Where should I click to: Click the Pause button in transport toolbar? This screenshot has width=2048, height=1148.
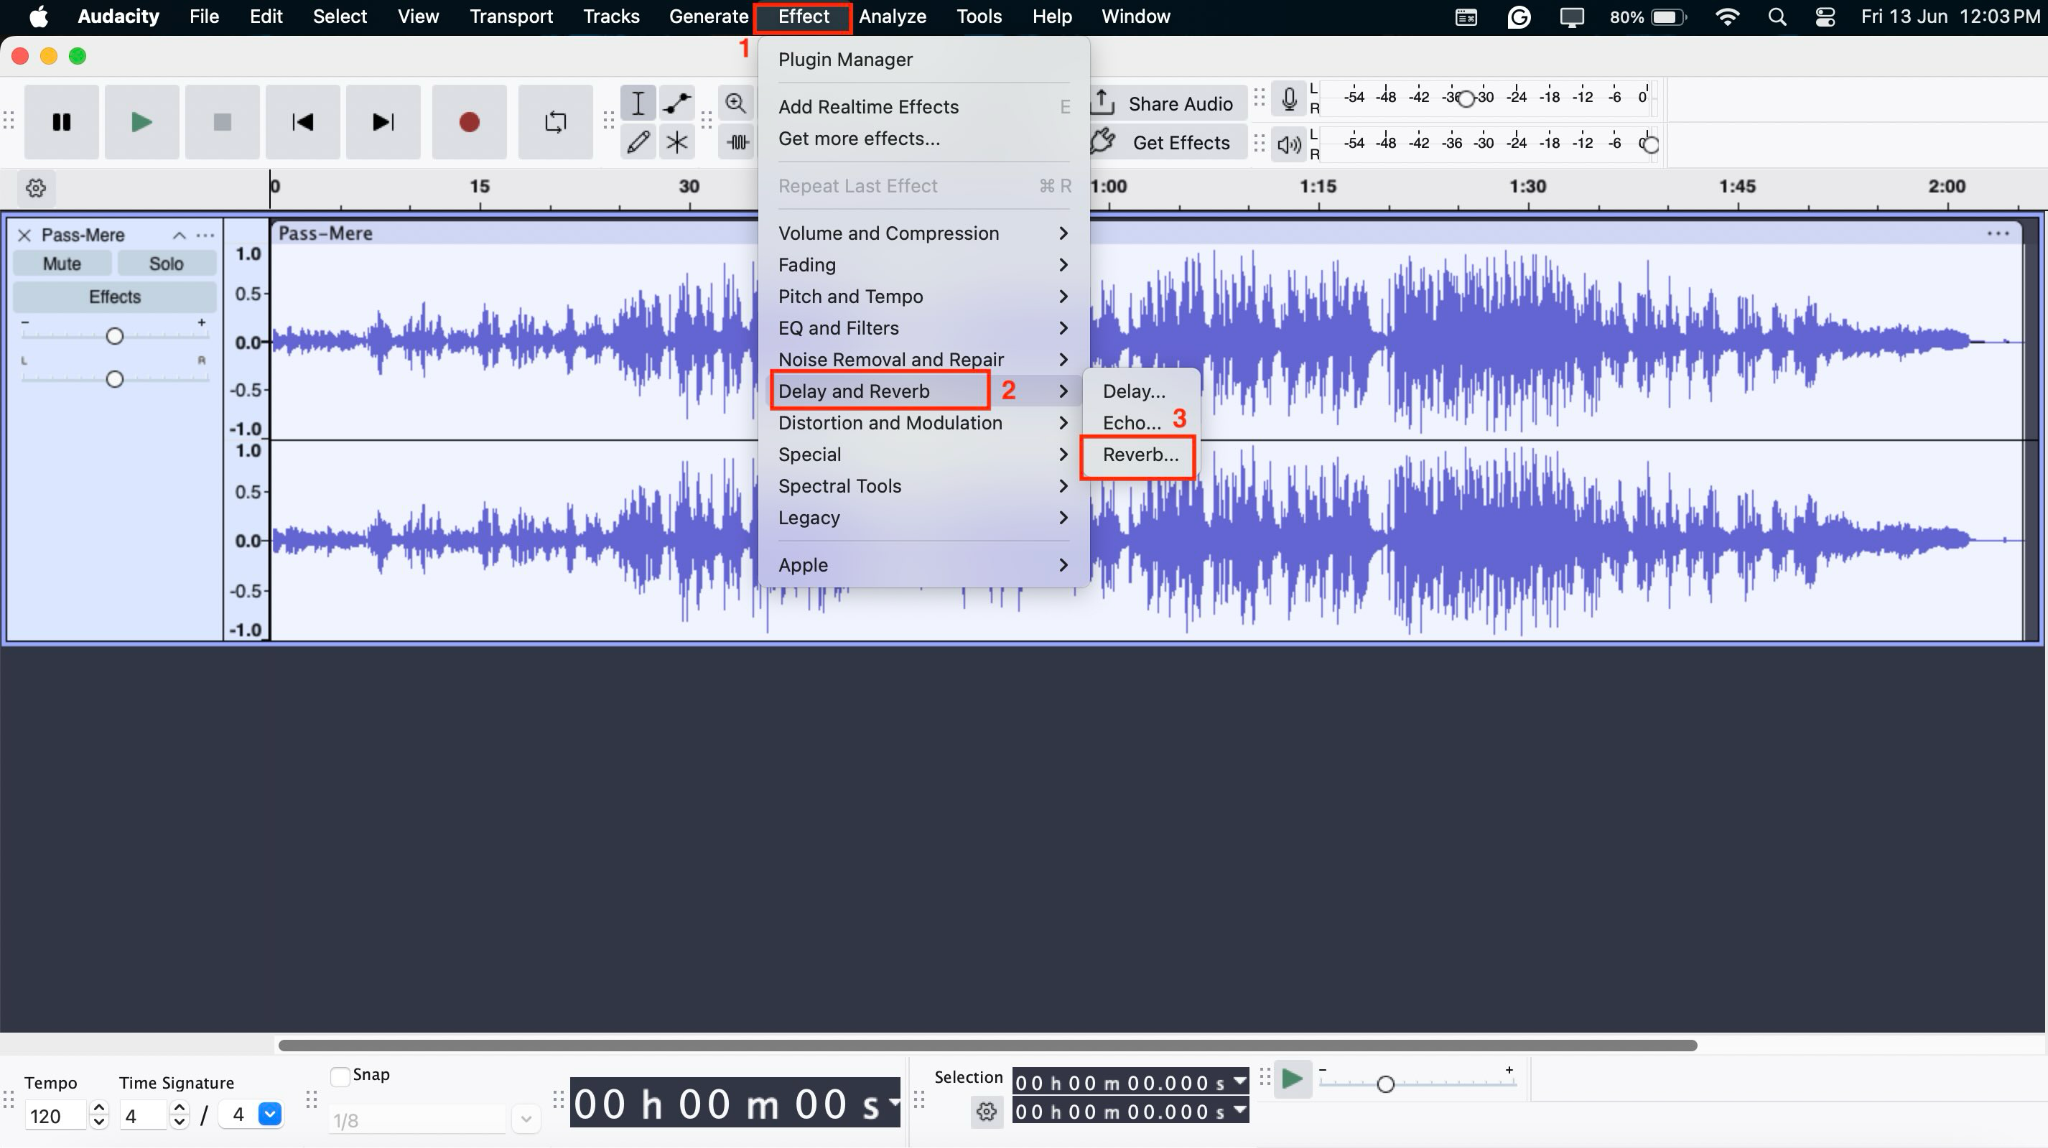[62, 122]
